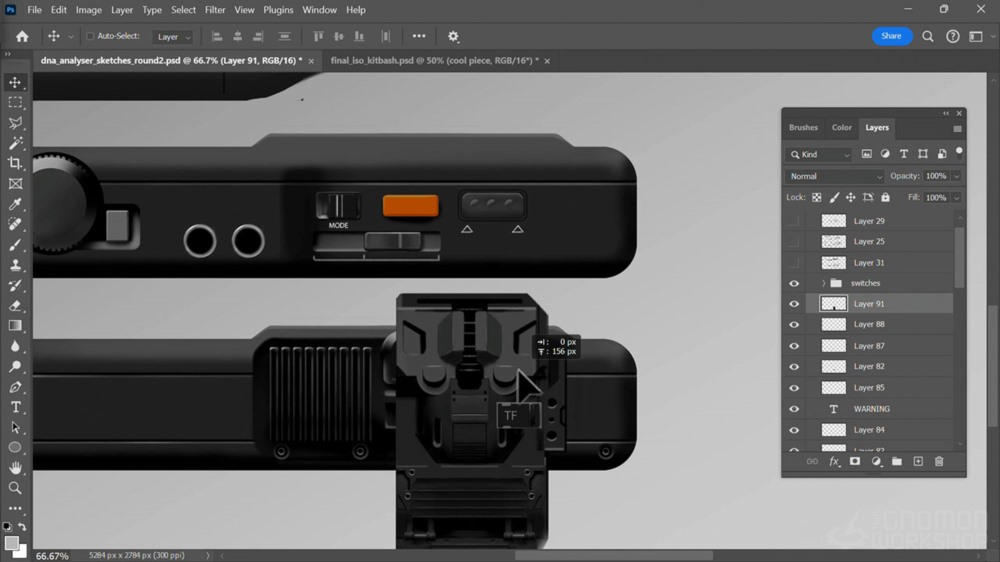1000x562 pixels.
Task: Select the Eraser tool
Action: pyautogui.click(x=15, y=306)
